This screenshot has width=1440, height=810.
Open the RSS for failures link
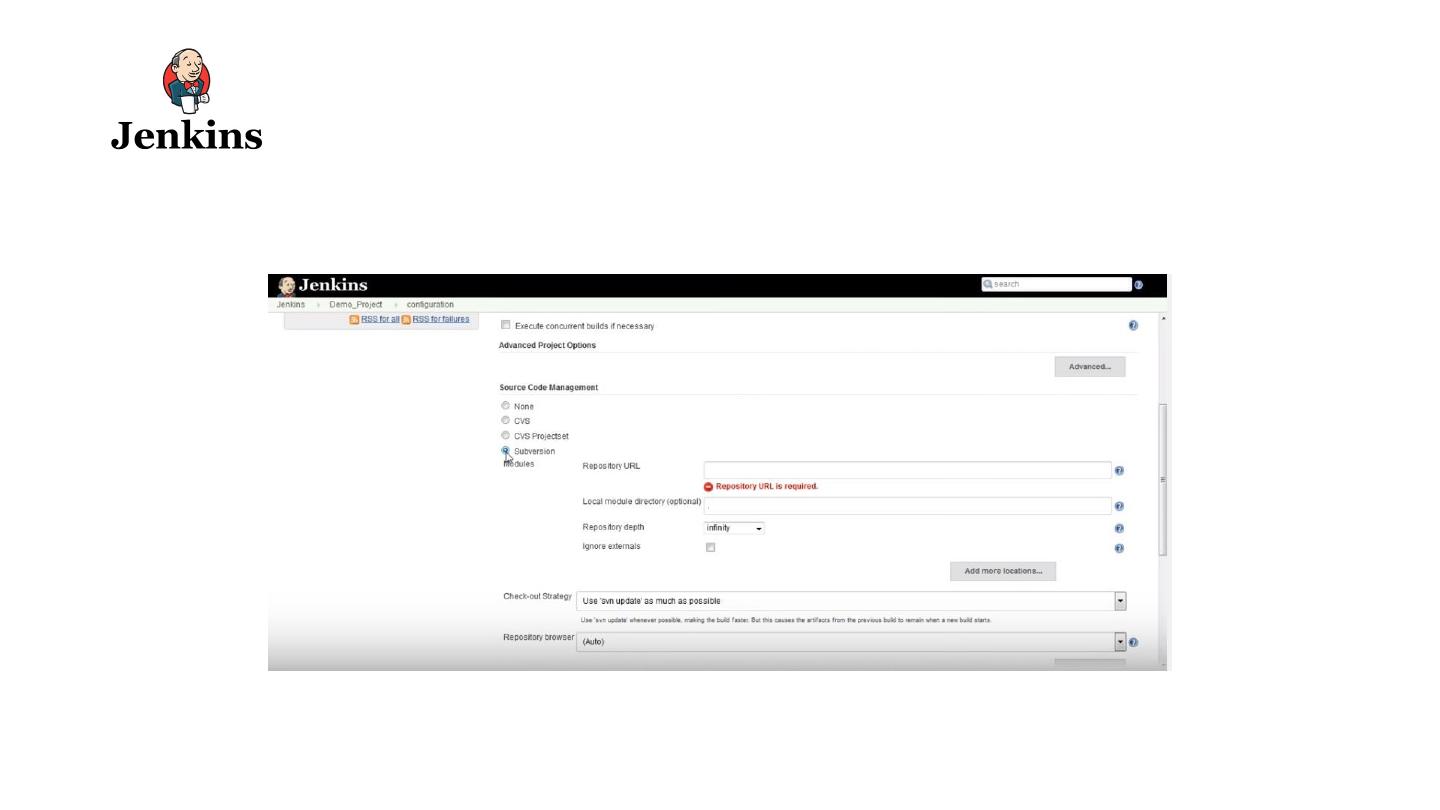point(441,320)
